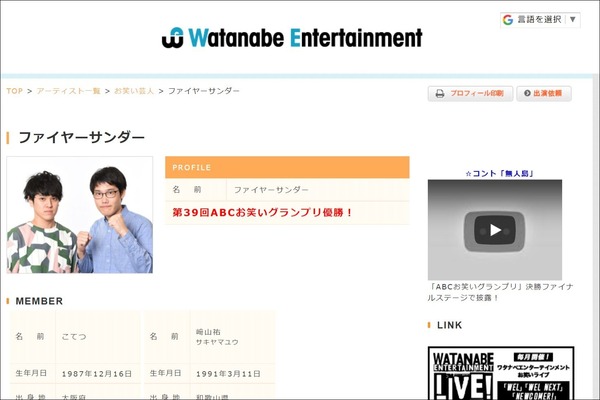The height and width of the screenshot is (400, 600).
Task: Click birthdate 1987年12月16日
Action: click(97, 374)
